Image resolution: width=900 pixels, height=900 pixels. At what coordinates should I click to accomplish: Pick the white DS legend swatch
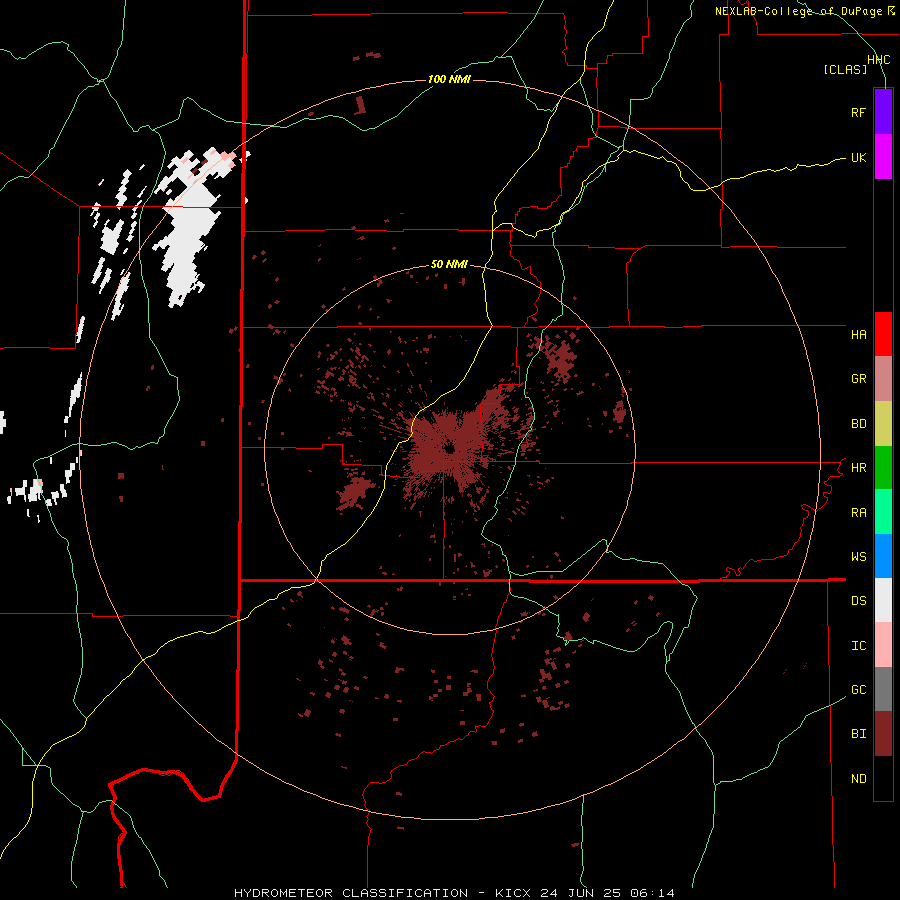(x=883, y=600)
